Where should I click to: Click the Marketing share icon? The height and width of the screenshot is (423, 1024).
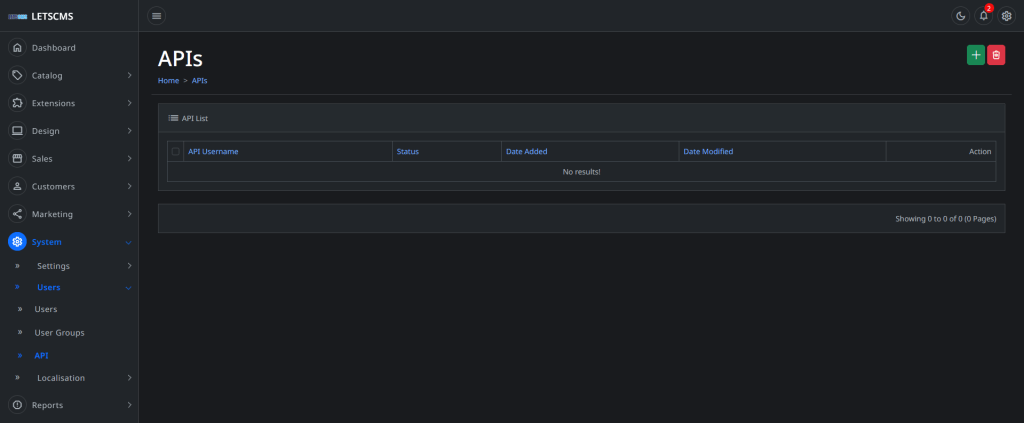coord(17,214)
